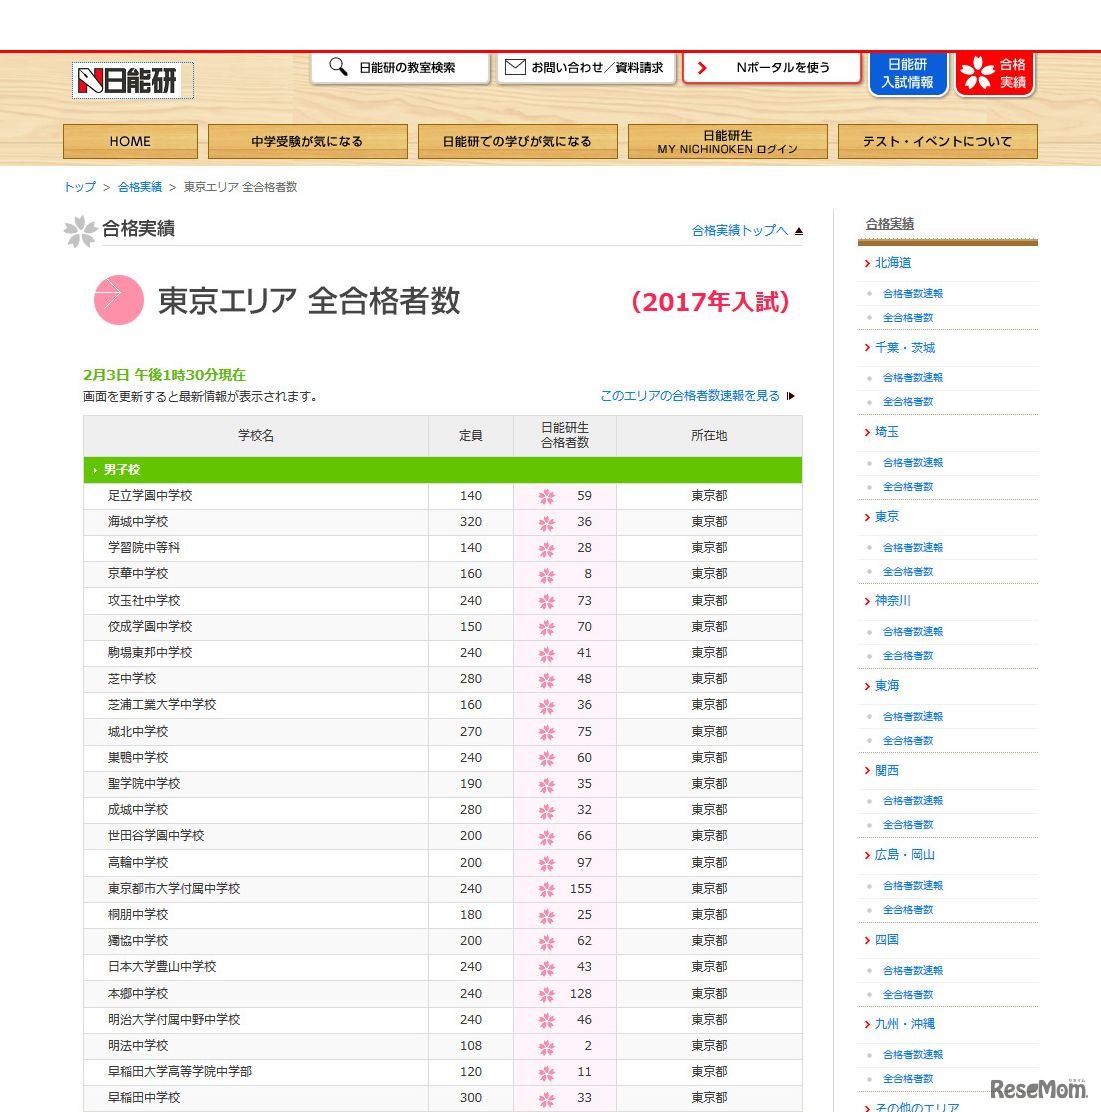The image size is (1101, 1112).
Task: Click the sakura icon in 足立学園中学校 row
Action: tap(546, 495)
